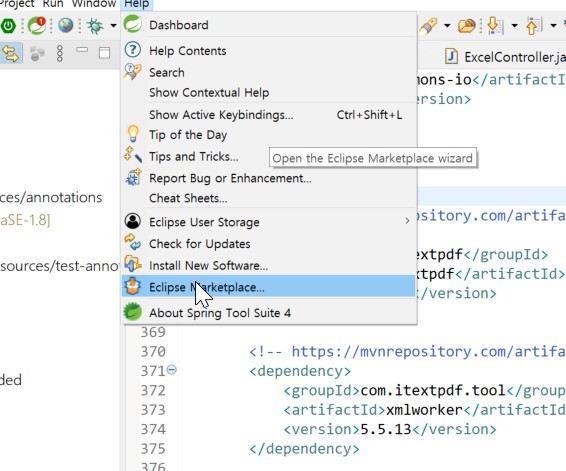
Task: Click the com.itextpdf.tool groupId text
Action: click(433, 391)
